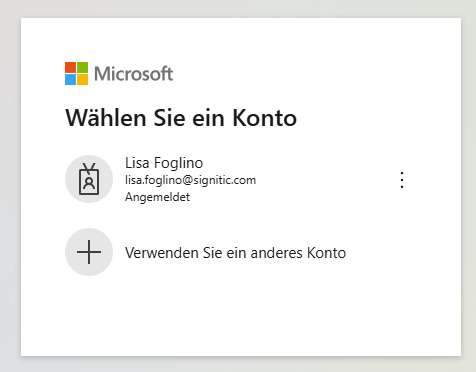
Task: Open the three-dot menu for Lisa Foglino
Action: click(x=402, y=180)
